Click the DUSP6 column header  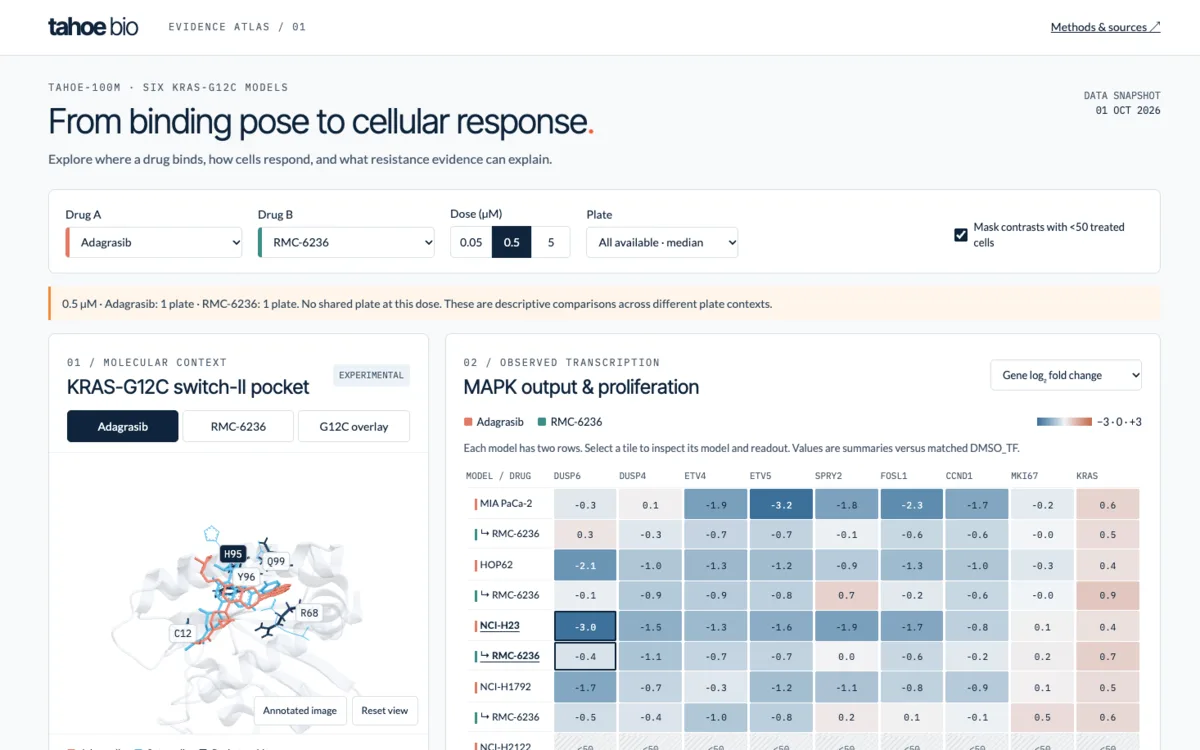(566, 476)
